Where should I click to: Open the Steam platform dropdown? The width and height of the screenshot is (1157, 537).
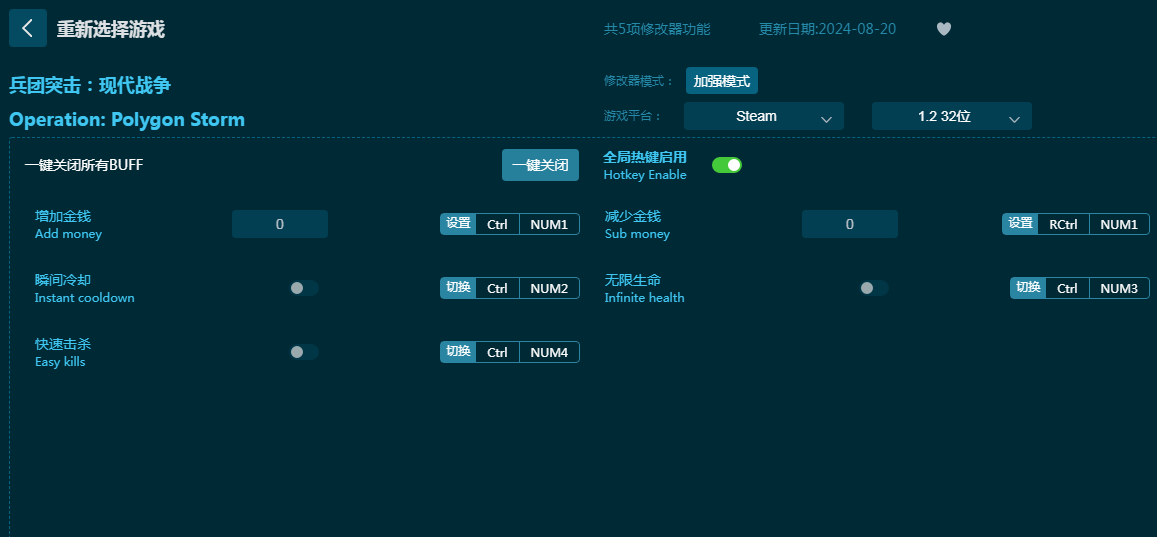tap(763, 116)
